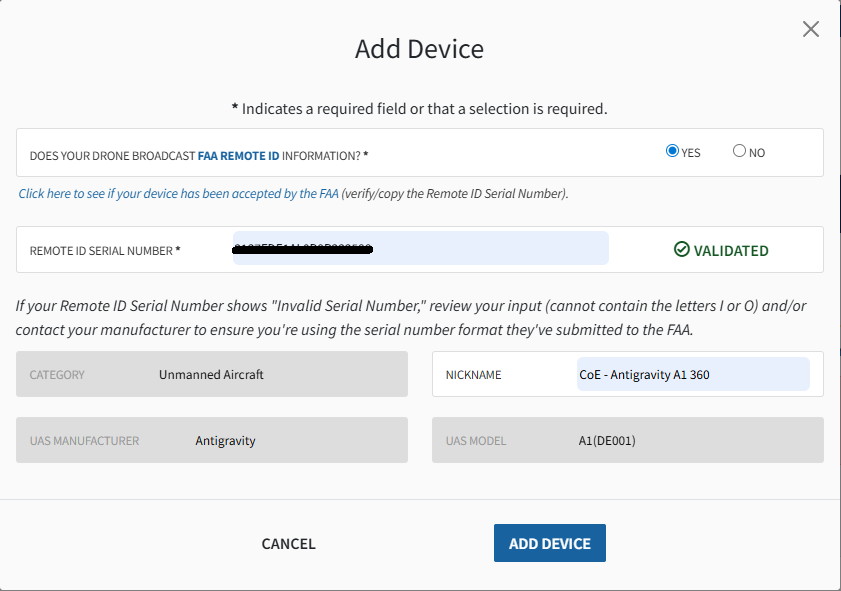
Task: Select YES for FAA Remote ID broadcast
Action: pos(672,151)
